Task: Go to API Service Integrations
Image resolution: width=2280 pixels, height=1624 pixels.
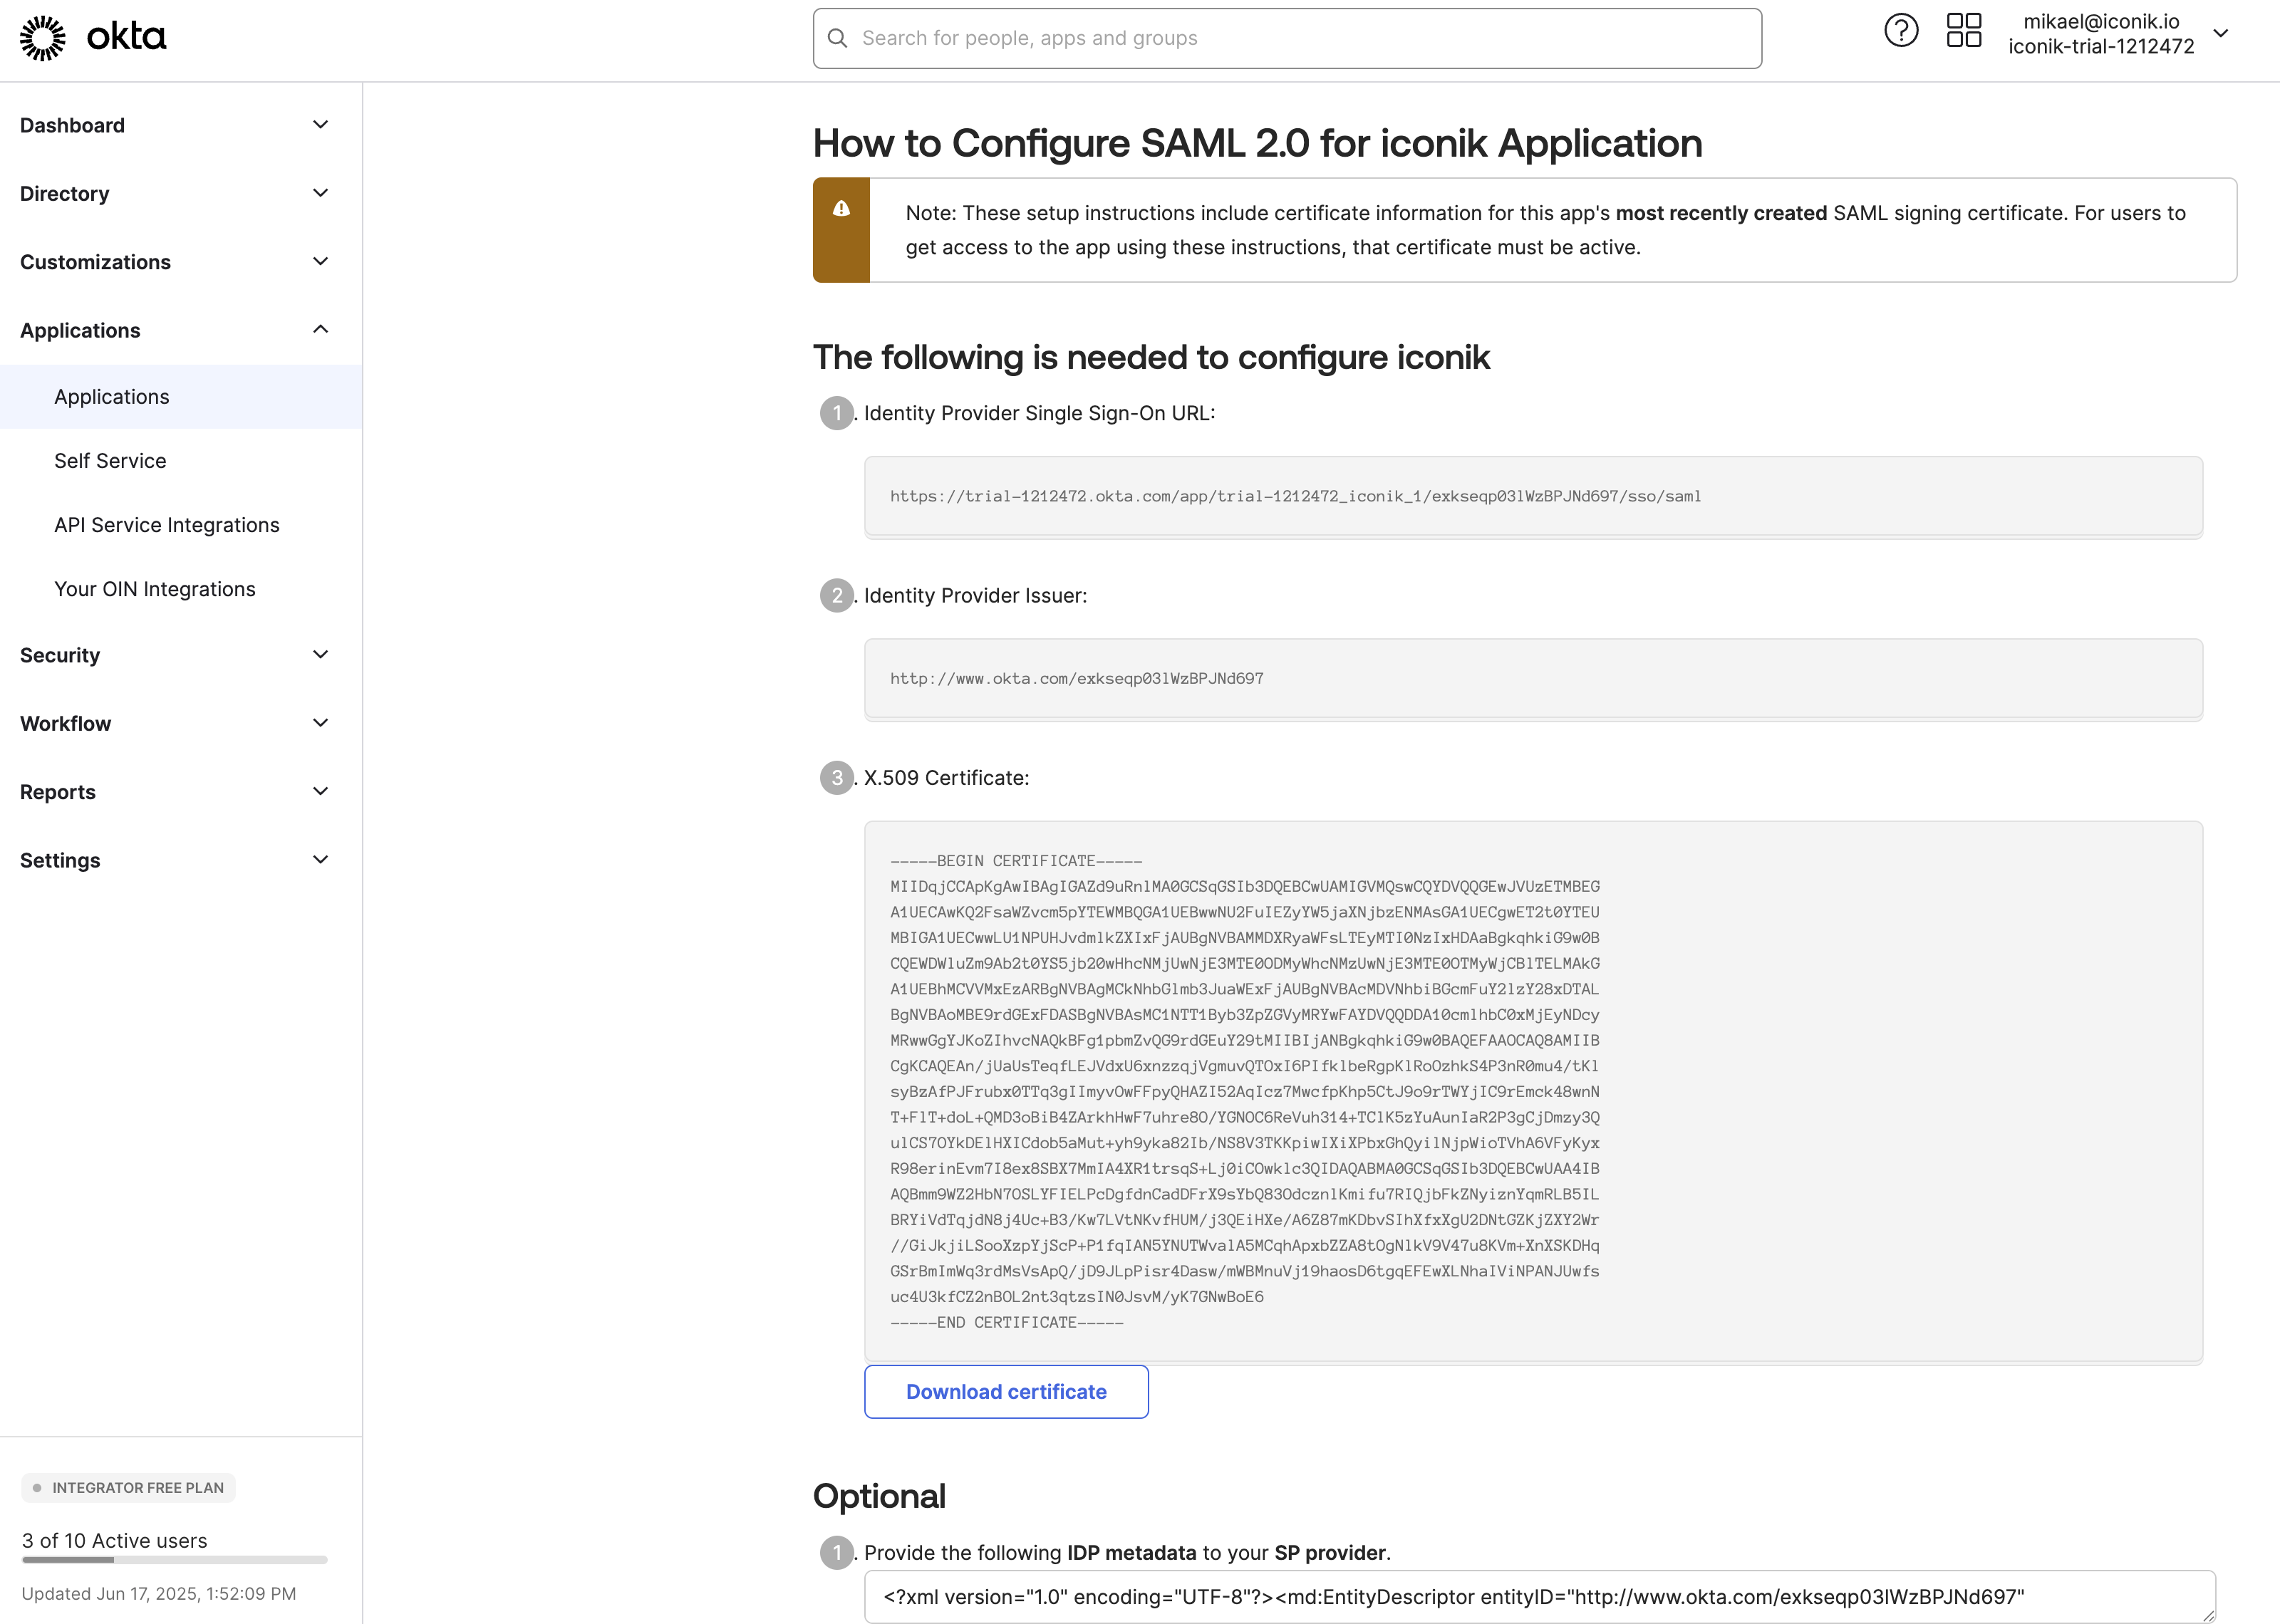Action: pyautogui.click(x=167, y=525)
